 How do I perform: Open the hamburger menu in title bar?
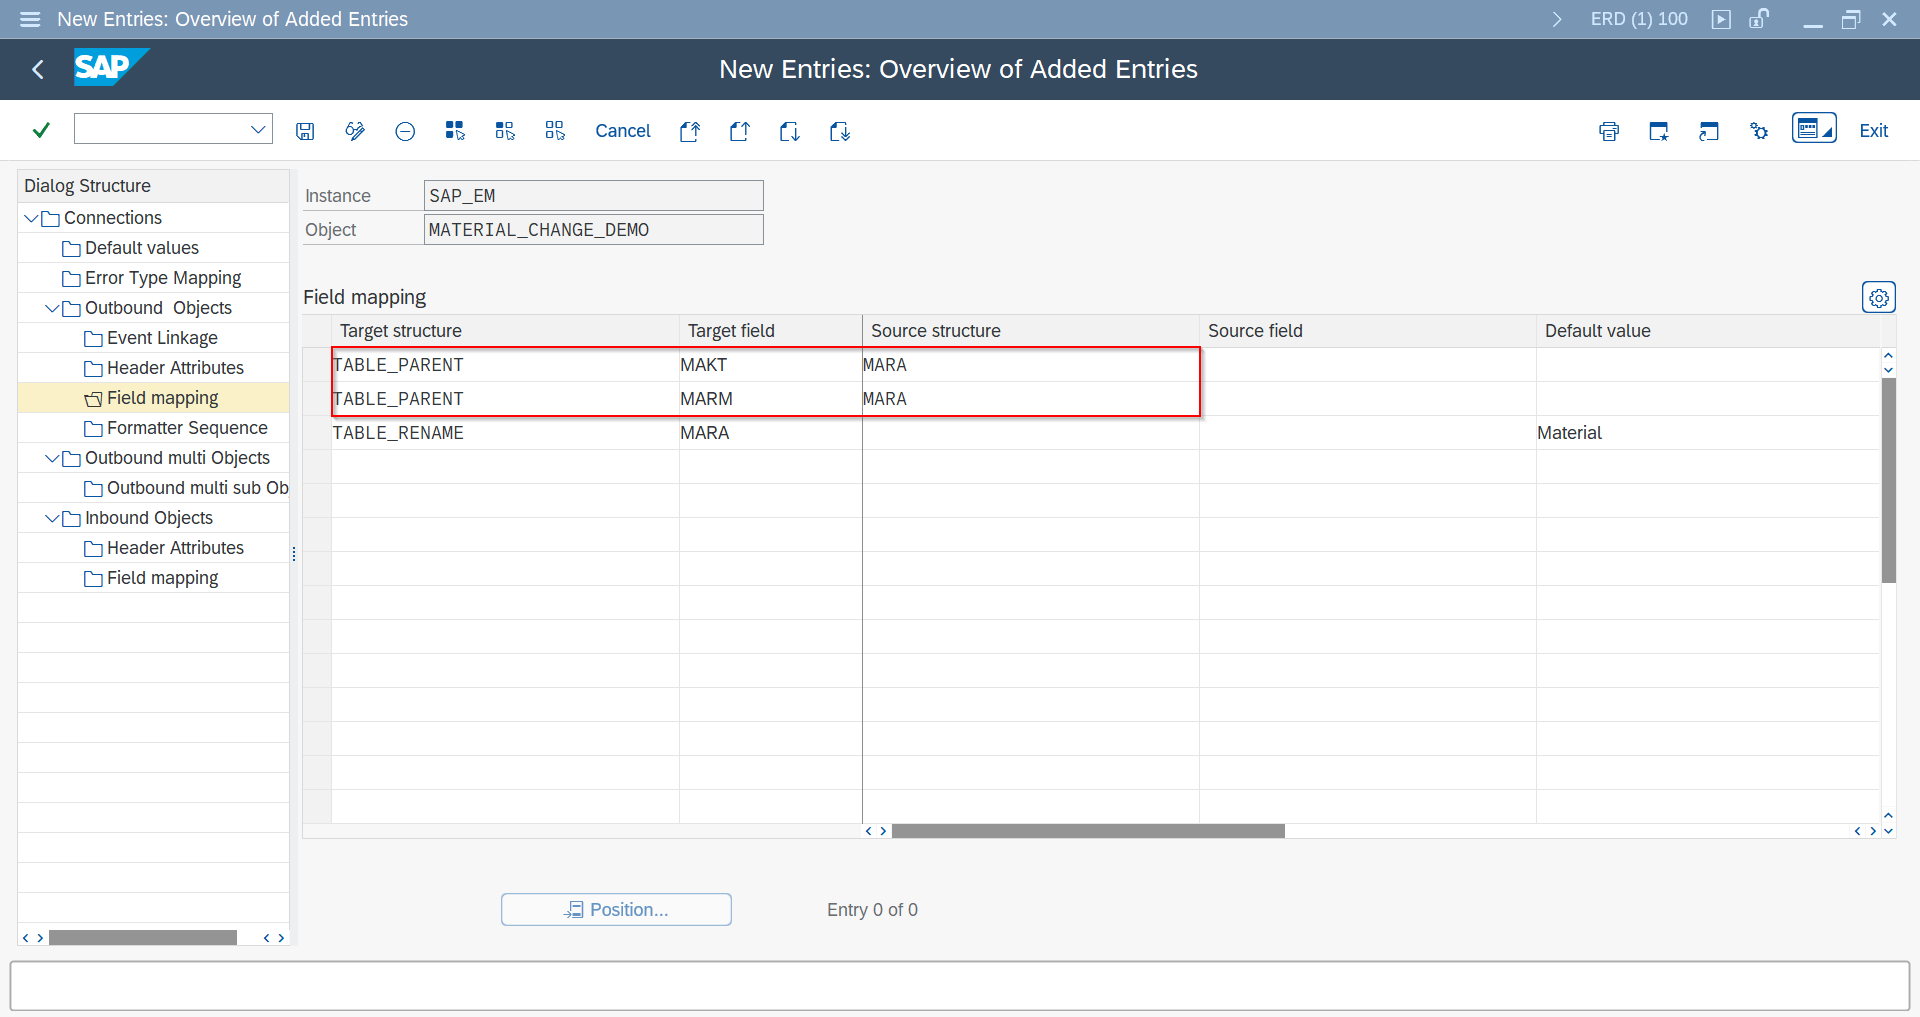(x=30, y=19)
